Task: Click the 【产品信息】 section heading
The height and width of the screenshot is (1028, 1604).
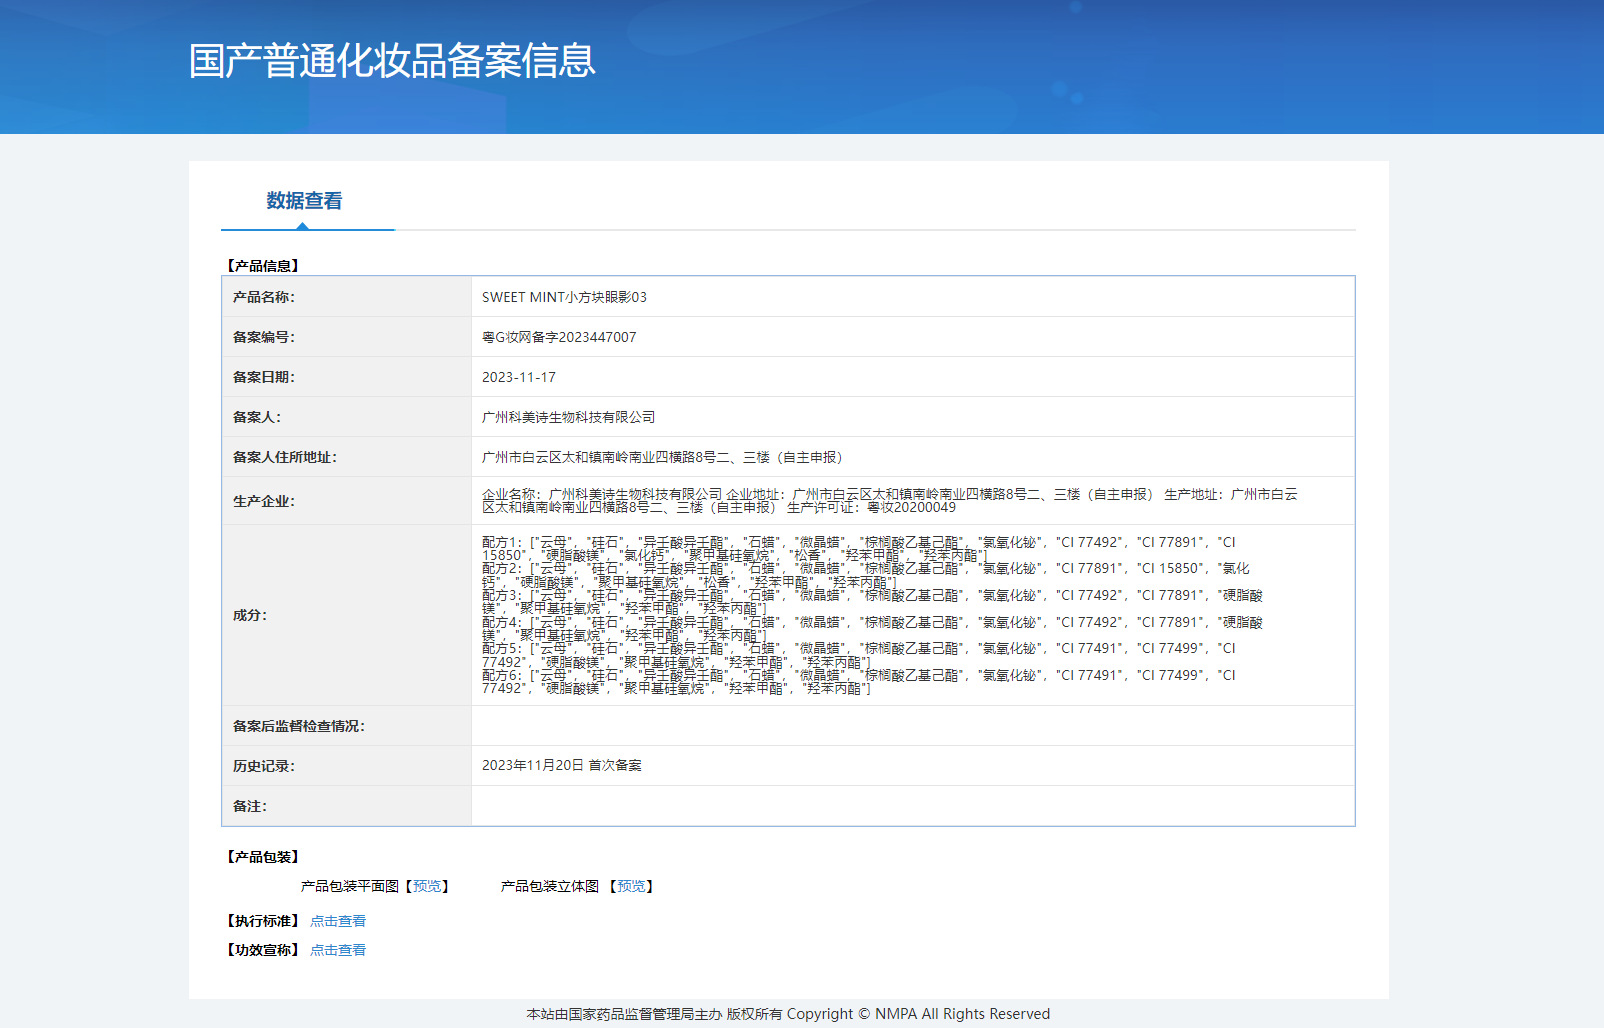Action: tap(263, 266)
